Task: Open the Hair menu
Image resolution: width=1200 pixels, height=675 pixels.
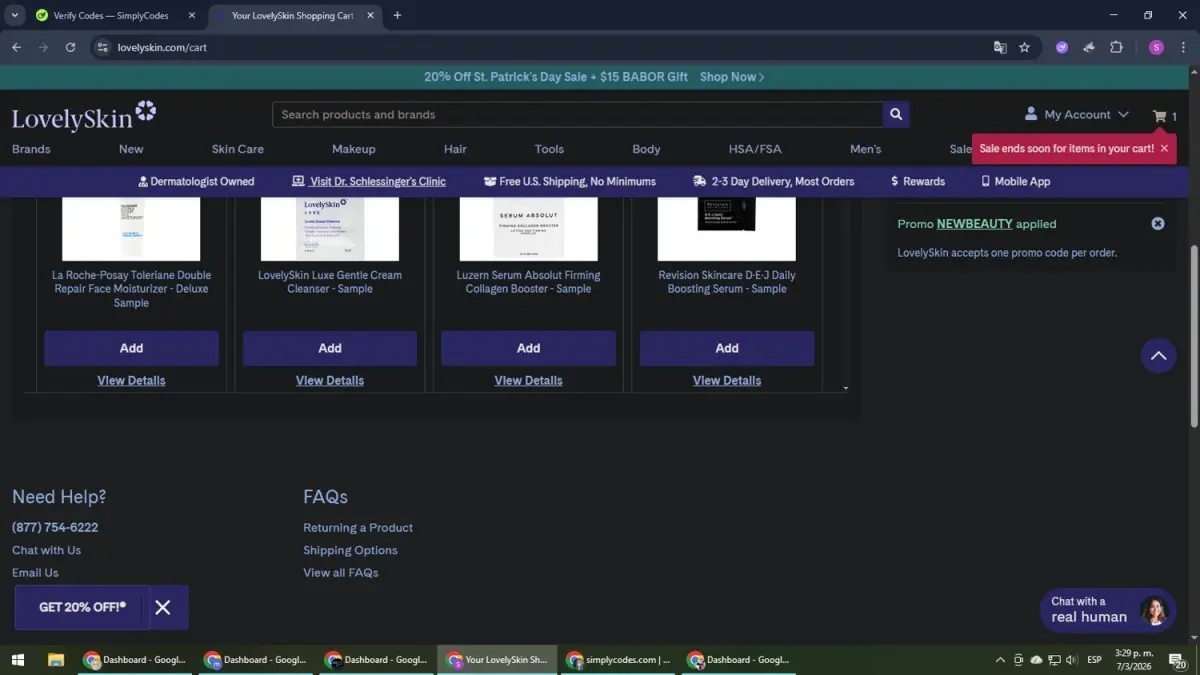Action: (x=455, y=149)
